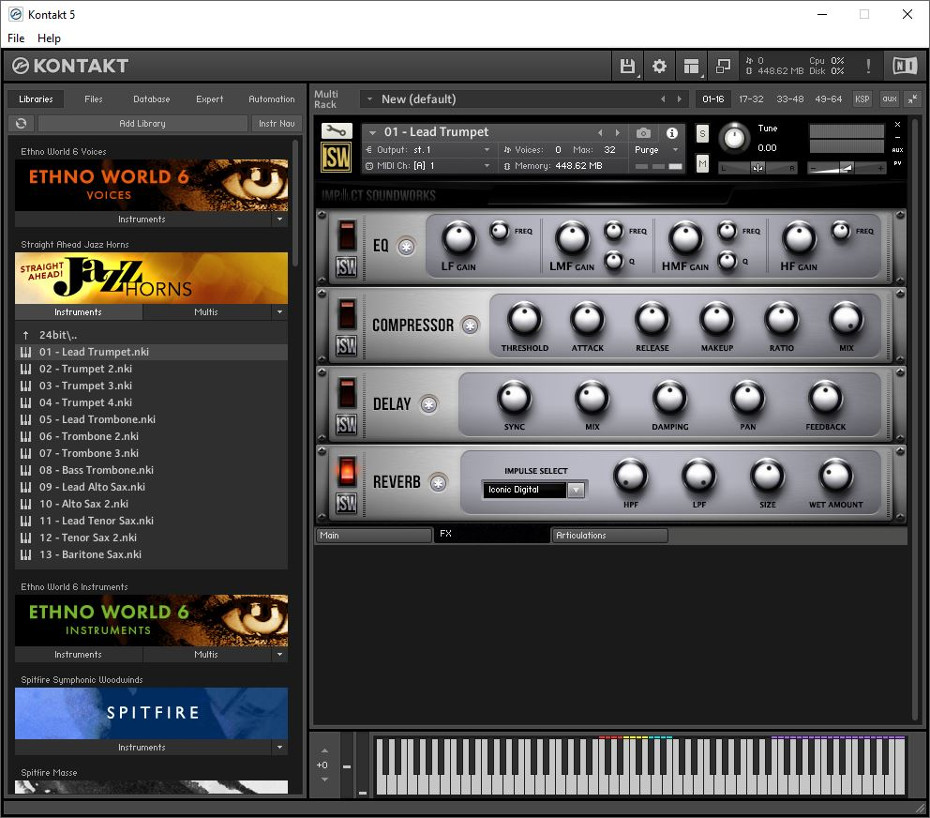Mute the Lead Trumpet instrument
This screenshot has height=818, width=930.
702,163
